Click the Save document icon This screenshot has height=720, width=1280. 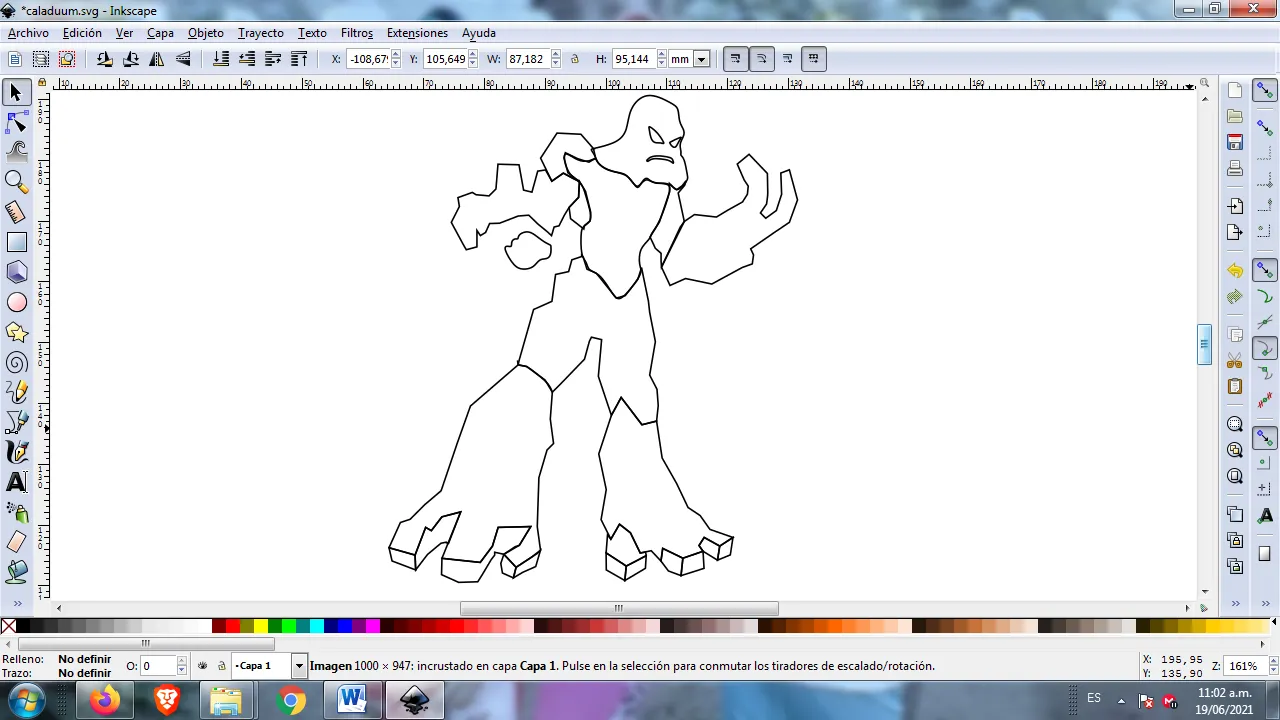coord(1235,142)
